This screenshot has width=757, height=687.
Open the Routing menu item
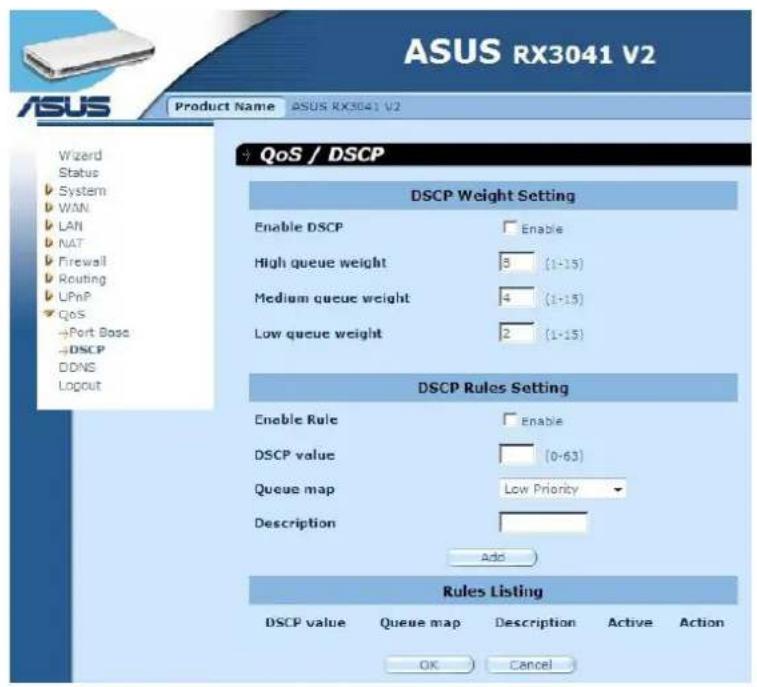pos(82,279)
